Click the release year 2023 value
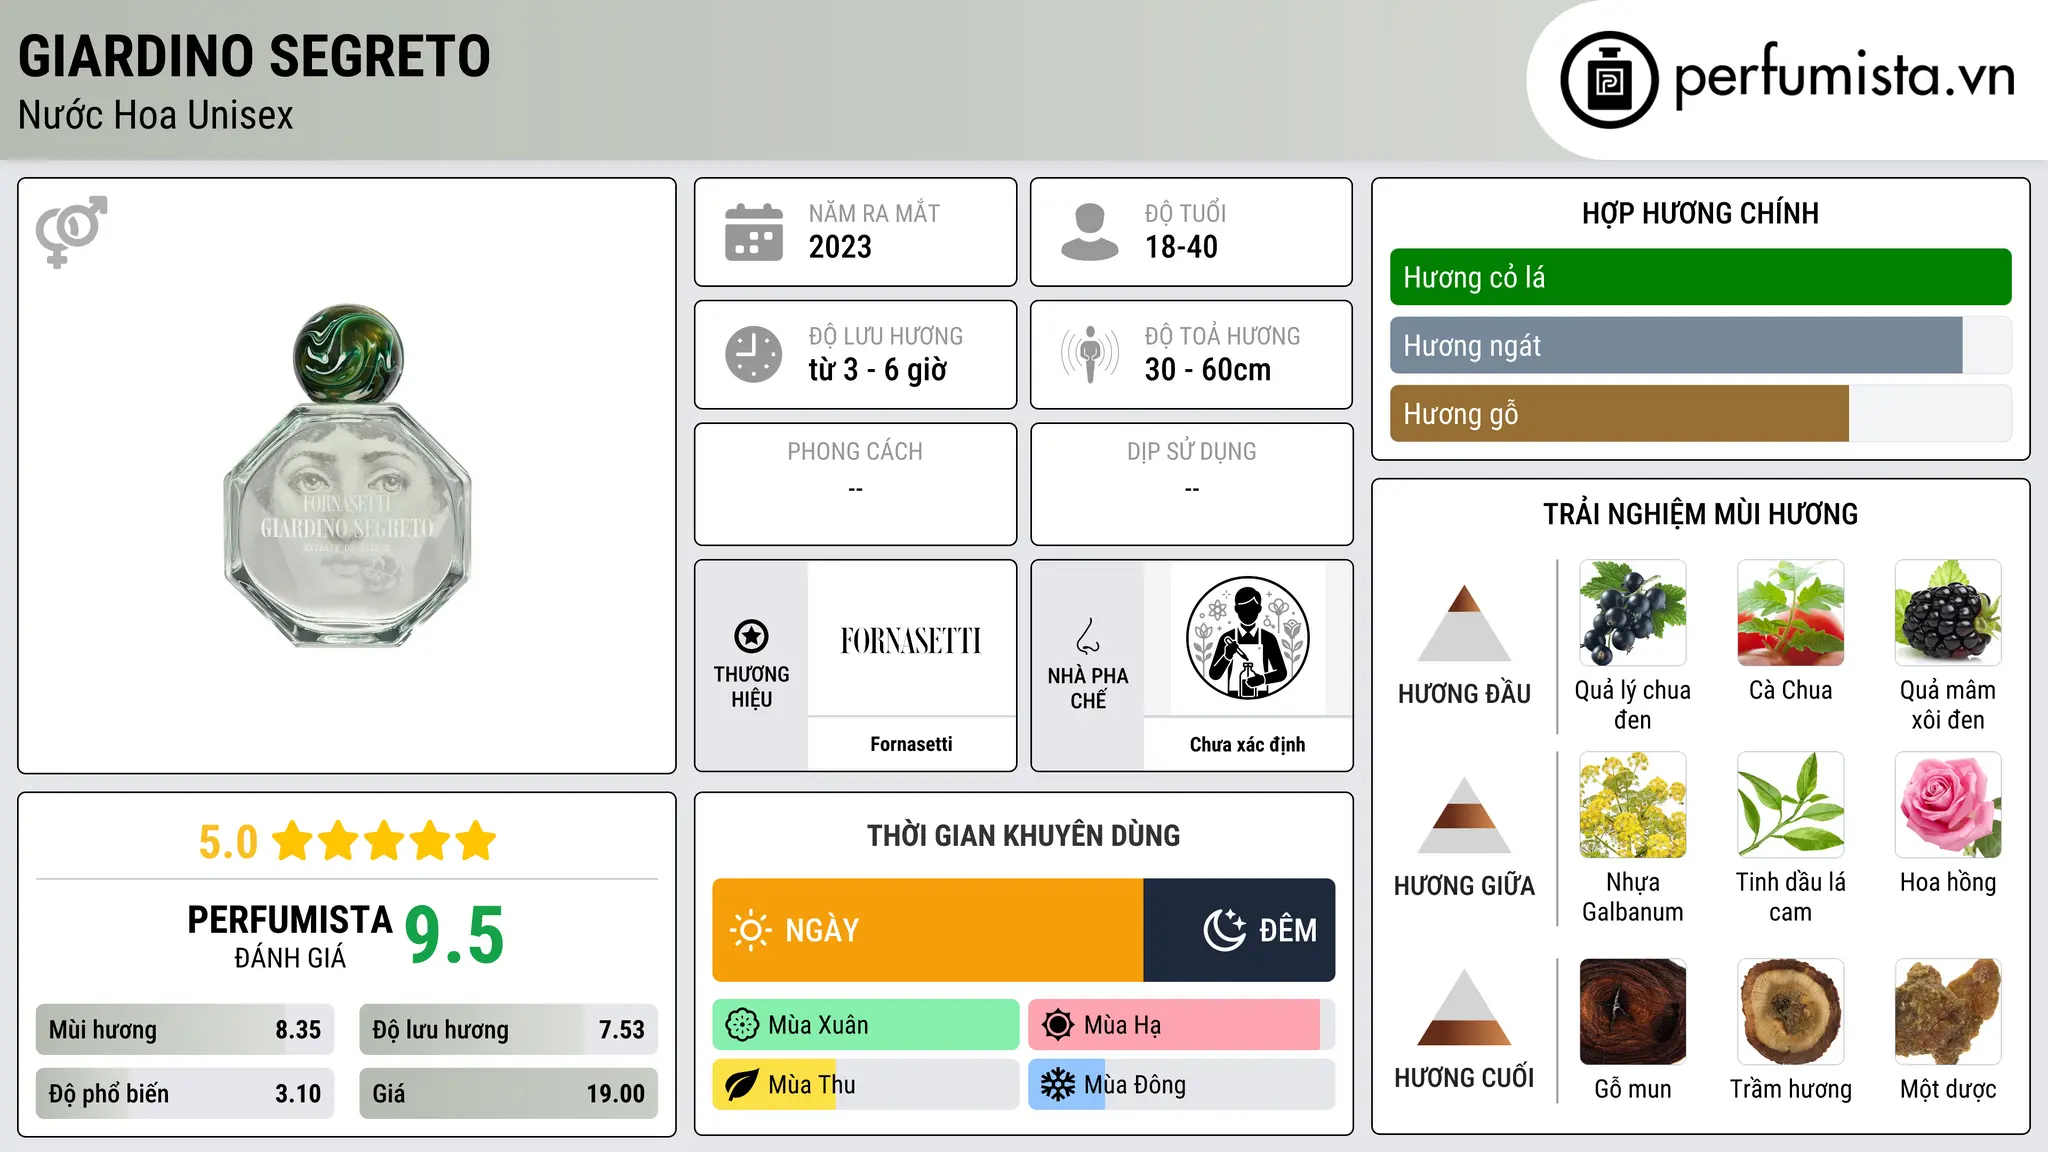 (x=840, y=247)
